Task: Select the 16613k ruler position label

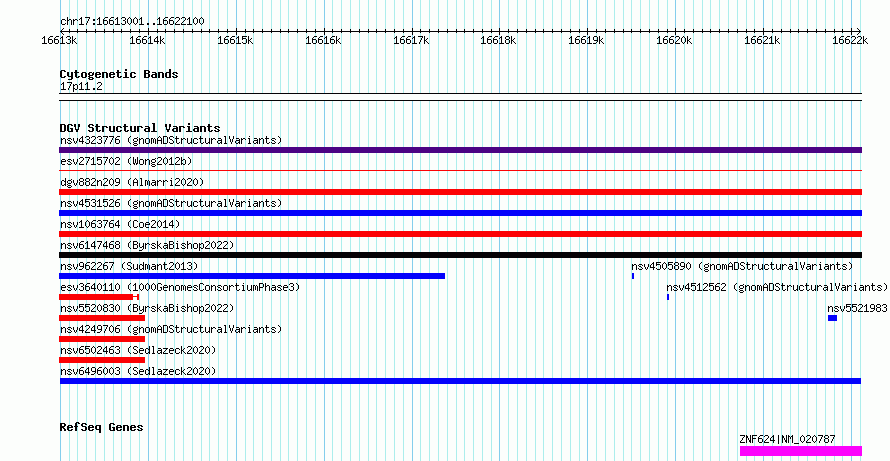Action: [x=60, y=40]
